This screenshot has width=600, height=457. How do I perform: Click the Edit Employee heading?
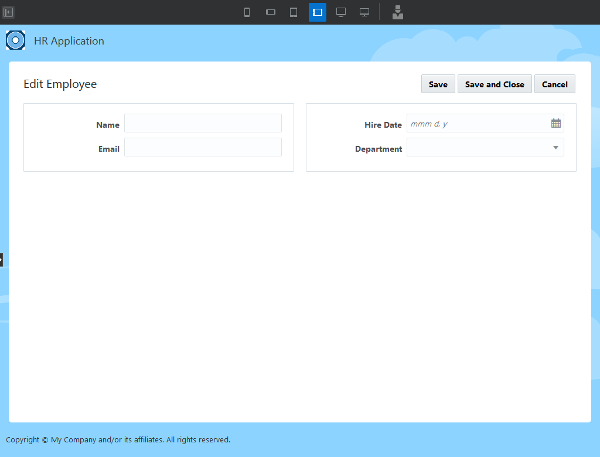click(x=60, y=84)
